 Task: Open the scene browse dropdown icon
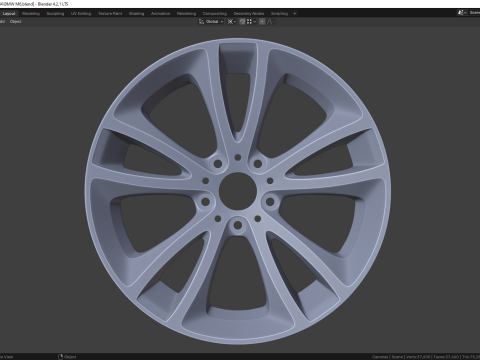[x=462, y=13]
